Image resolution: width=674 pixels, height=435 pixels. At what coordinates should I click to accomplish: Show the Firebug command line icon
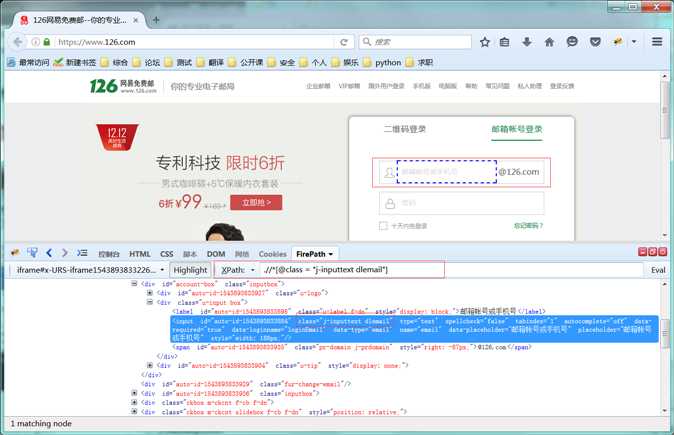pos(82,253)
